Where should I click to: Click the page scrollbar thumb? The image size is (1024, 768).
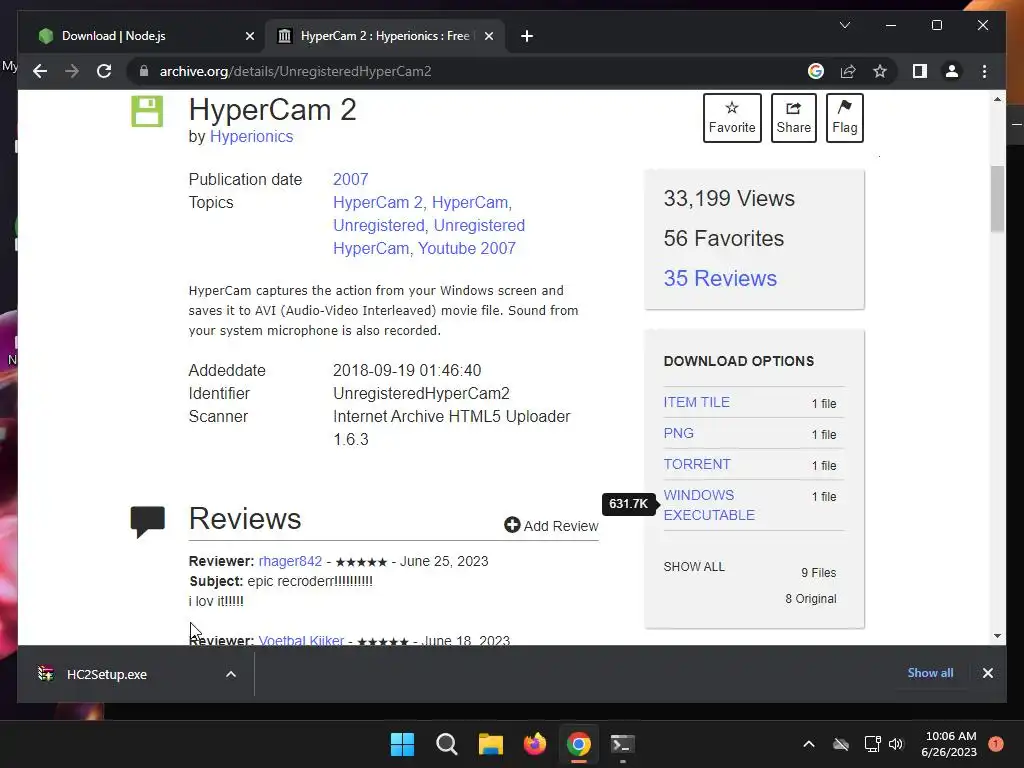(997, 199)
